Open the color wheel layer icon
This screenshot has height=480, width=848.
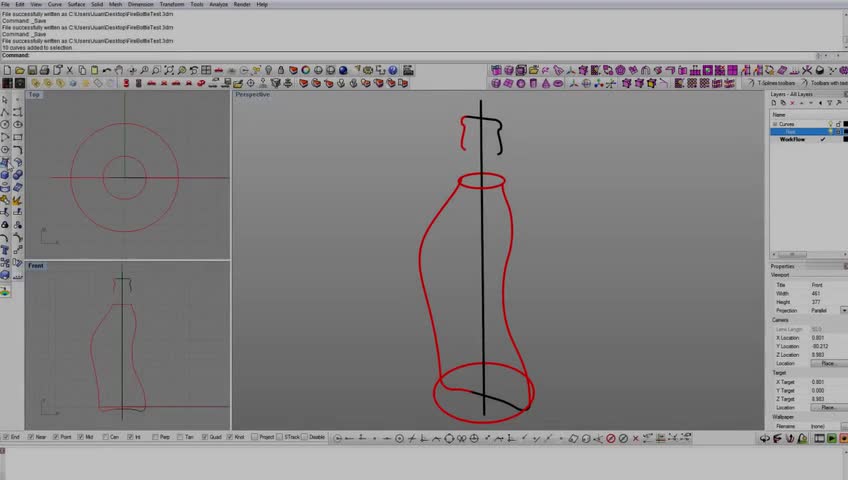[x=306, y=70]
